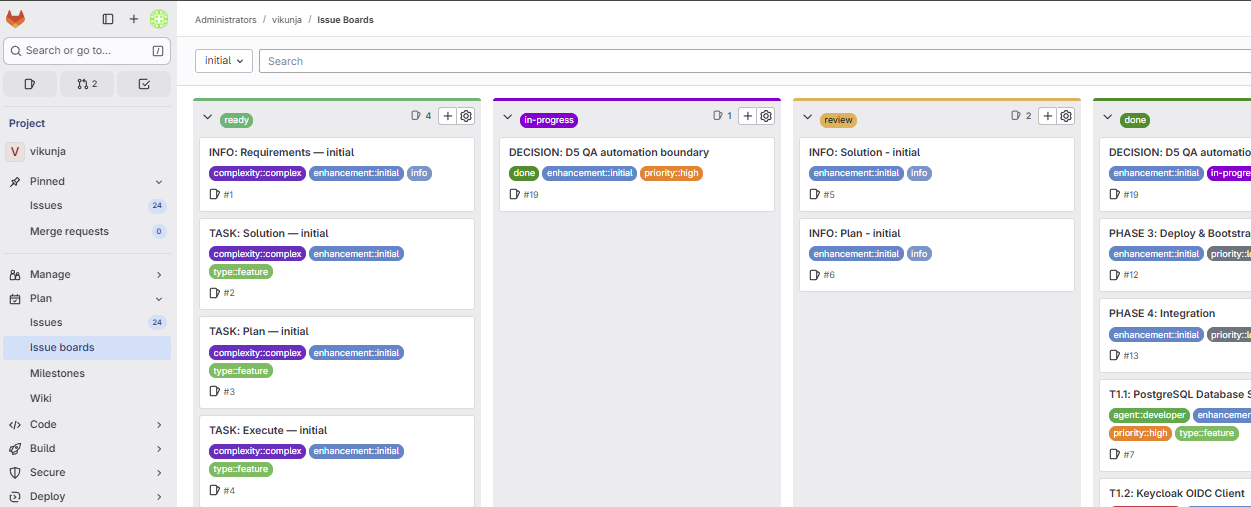Viewport: 1251px width, 507px height.
Task: Open review list settings gear
Action: pos(1066,116)
